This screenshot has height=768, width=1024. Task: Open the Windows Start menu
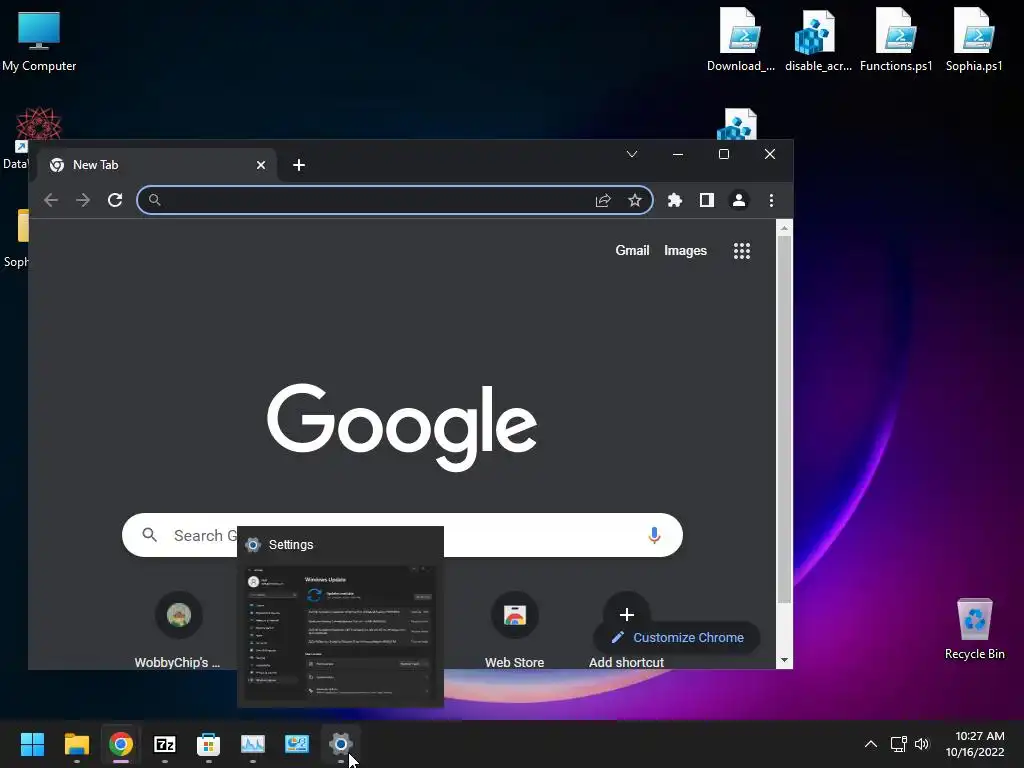click(x=33, y=744)
